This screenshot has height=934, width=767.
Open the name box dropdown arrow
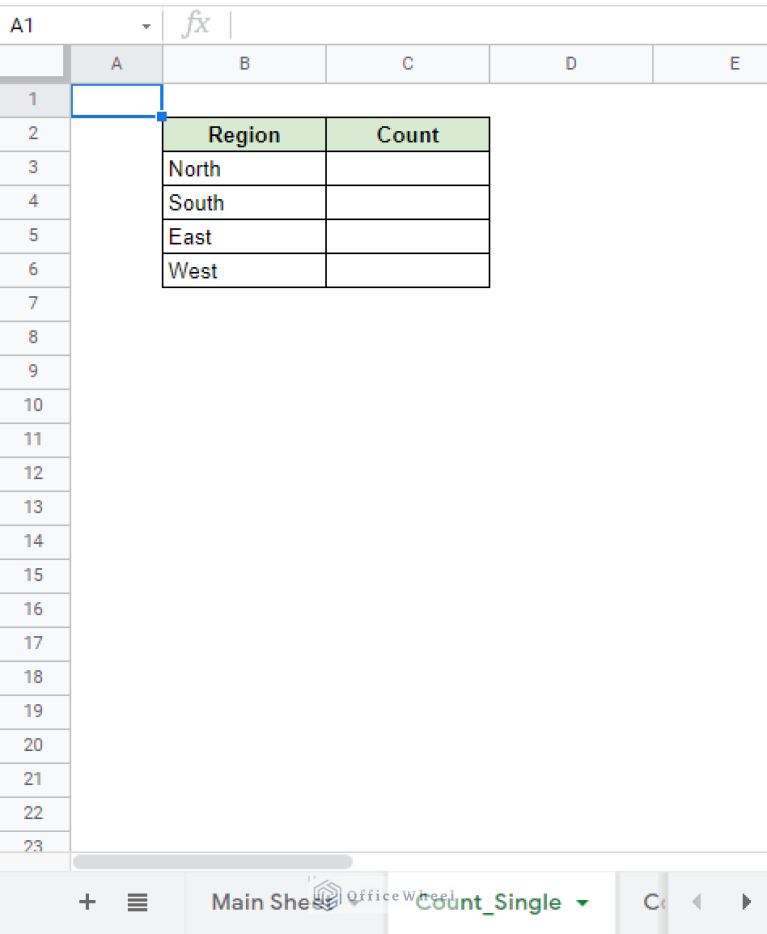pos(145,25)
